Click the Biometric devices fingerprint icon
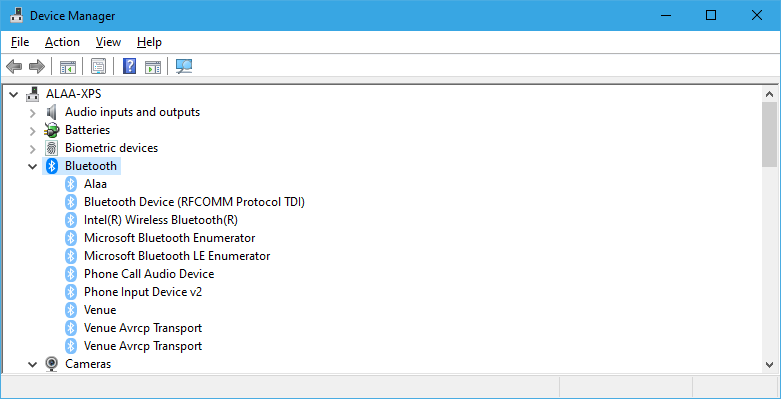The width and height of the screenshot is (781, 399). pyautogui.click(x=51, y=148)
